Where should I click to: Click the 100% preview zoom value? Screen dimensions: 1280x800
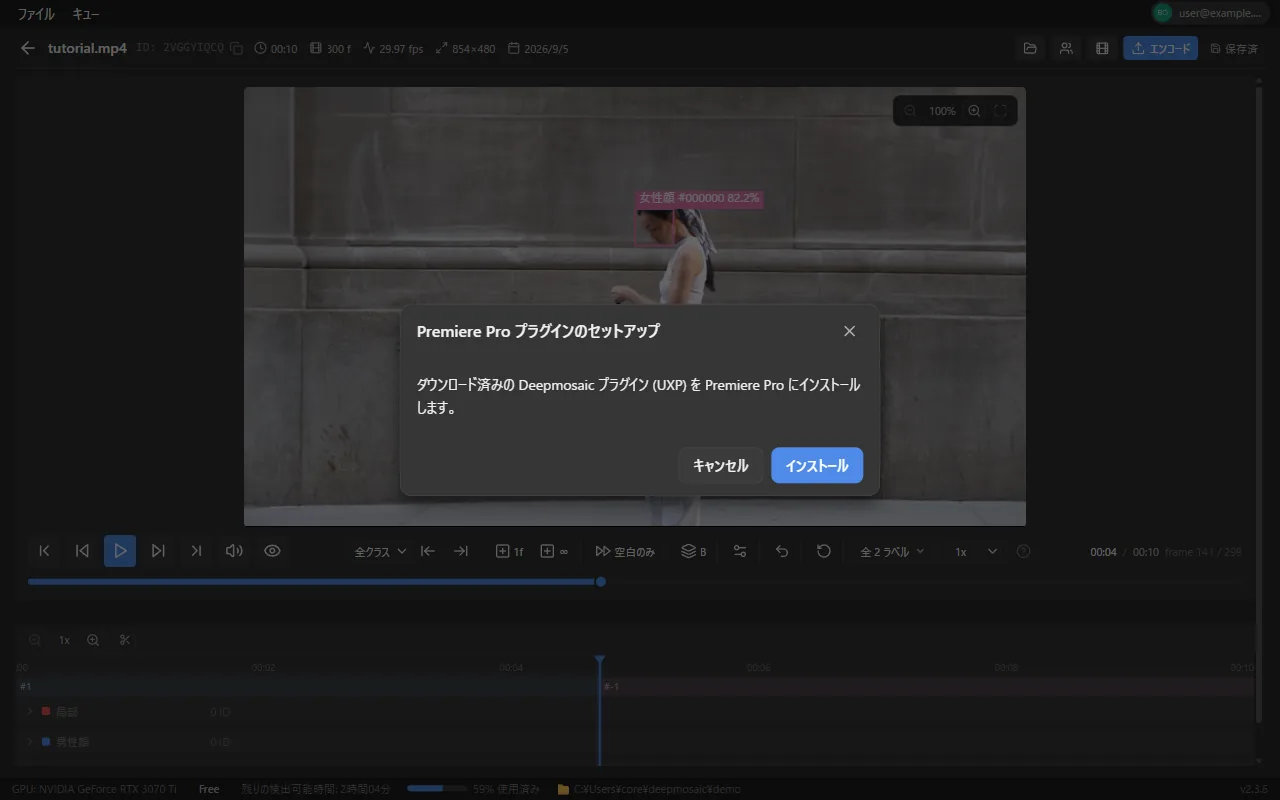coord(942,111)
